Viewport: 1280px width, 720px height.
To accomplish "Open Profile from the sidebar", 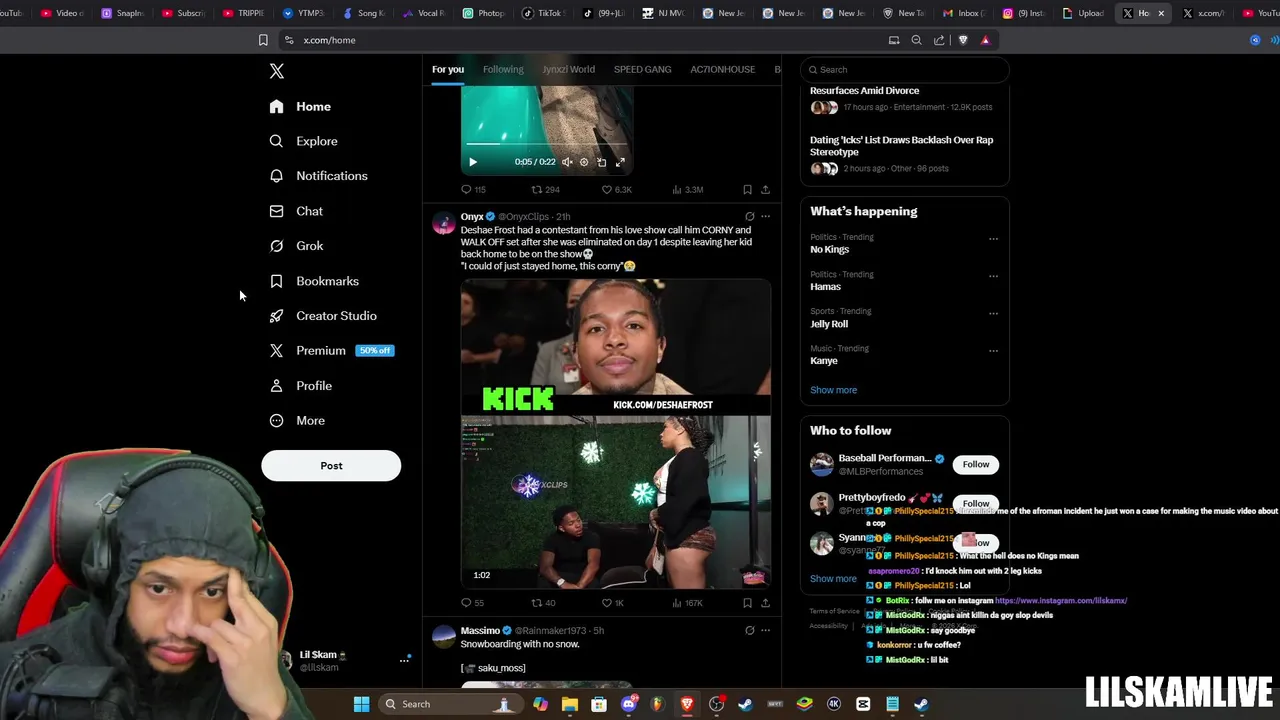I will (x=301, y=386).
